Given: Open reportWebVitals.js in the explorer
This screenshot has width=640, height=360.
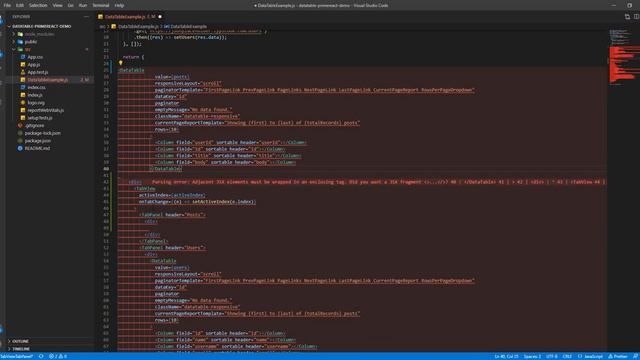Looking at the screenshot, I should (45, 110).
